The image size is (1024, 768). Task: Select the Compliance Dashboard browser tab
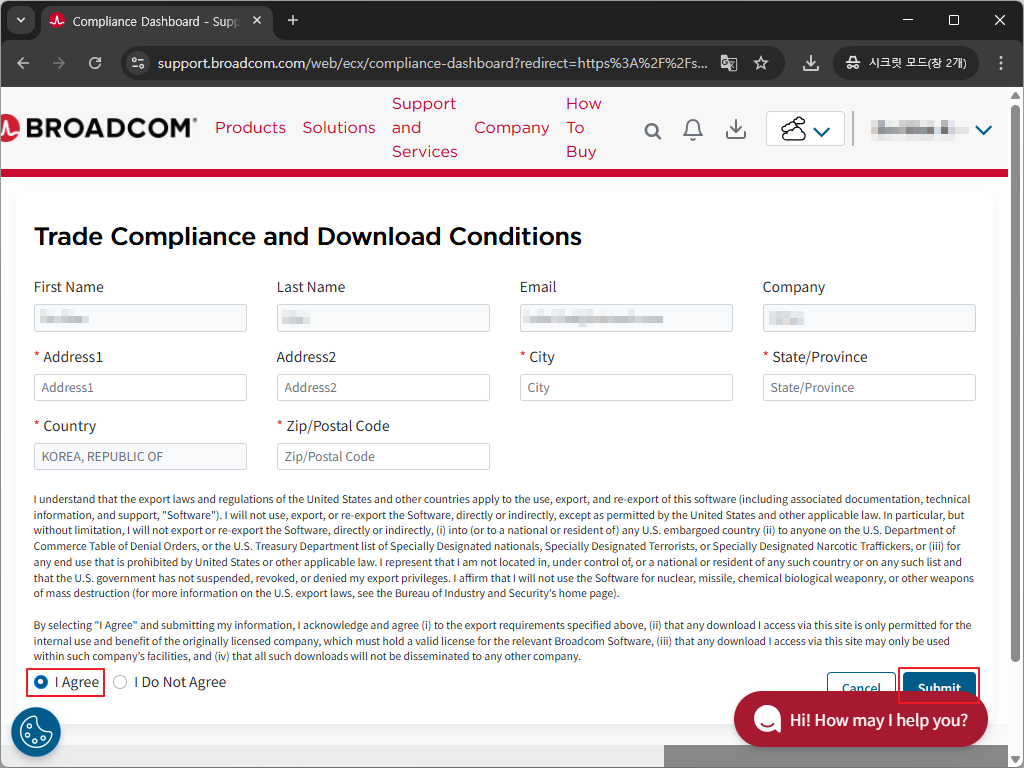pyautogui.click(x=157, y=22)
